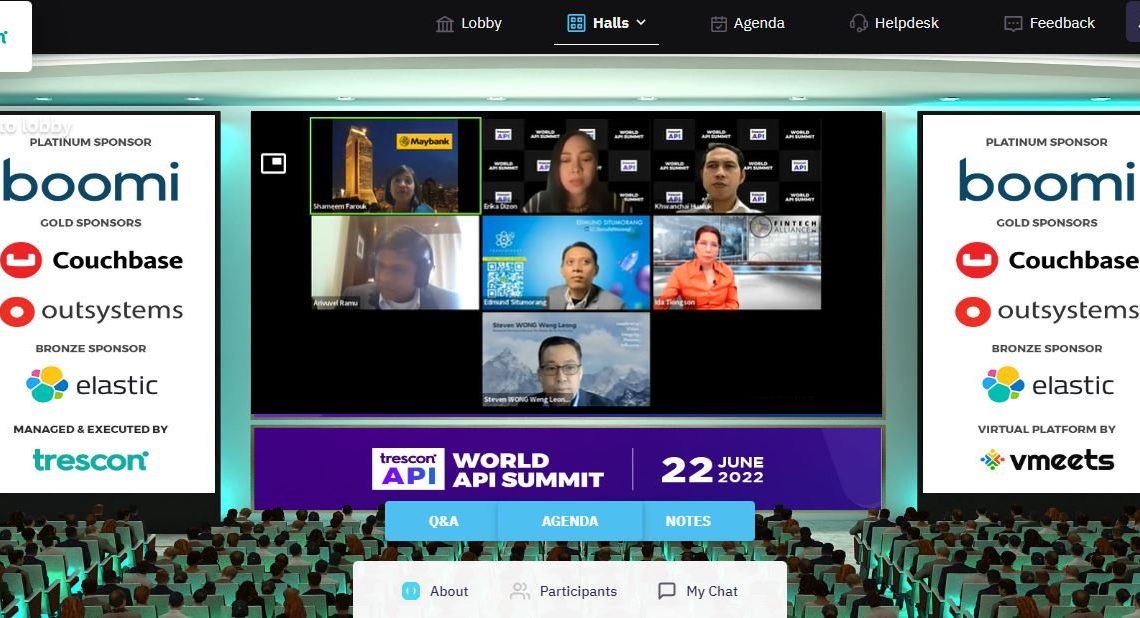
Task: Click '22 JUNE 2022' date on banner
Action: pyautogui.click(x=712, y=470)
